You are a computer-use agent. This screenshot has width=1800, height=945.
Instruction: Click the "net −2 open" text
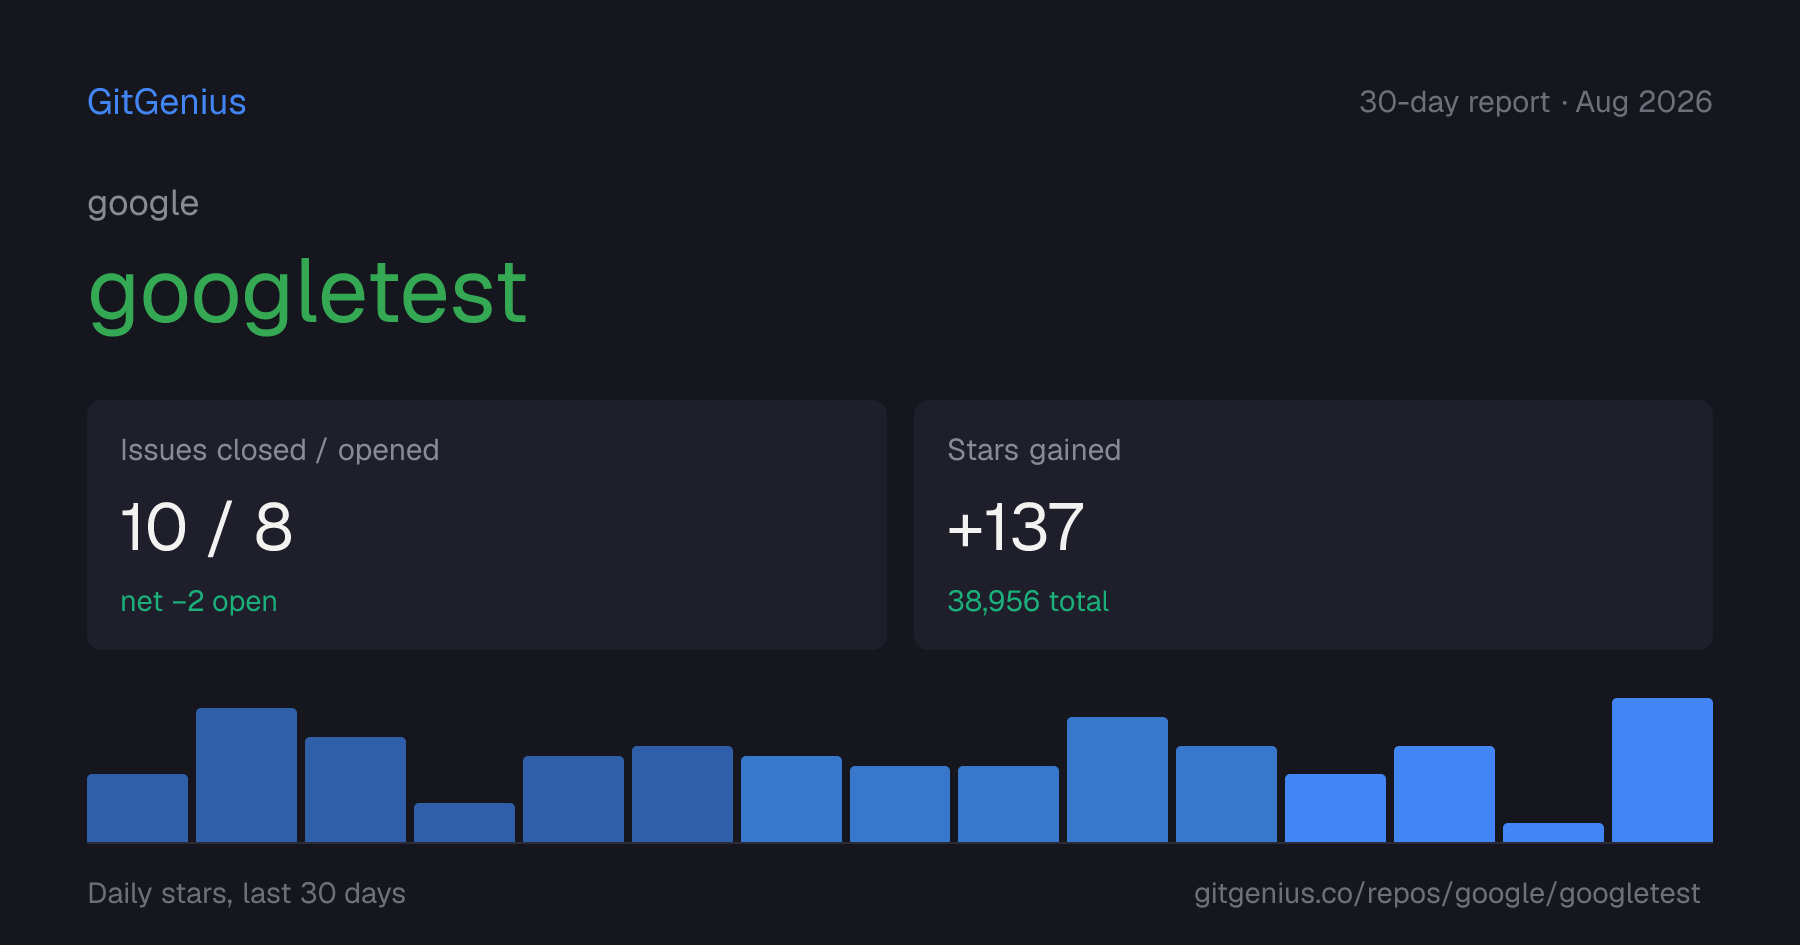(x=199, y=601)
